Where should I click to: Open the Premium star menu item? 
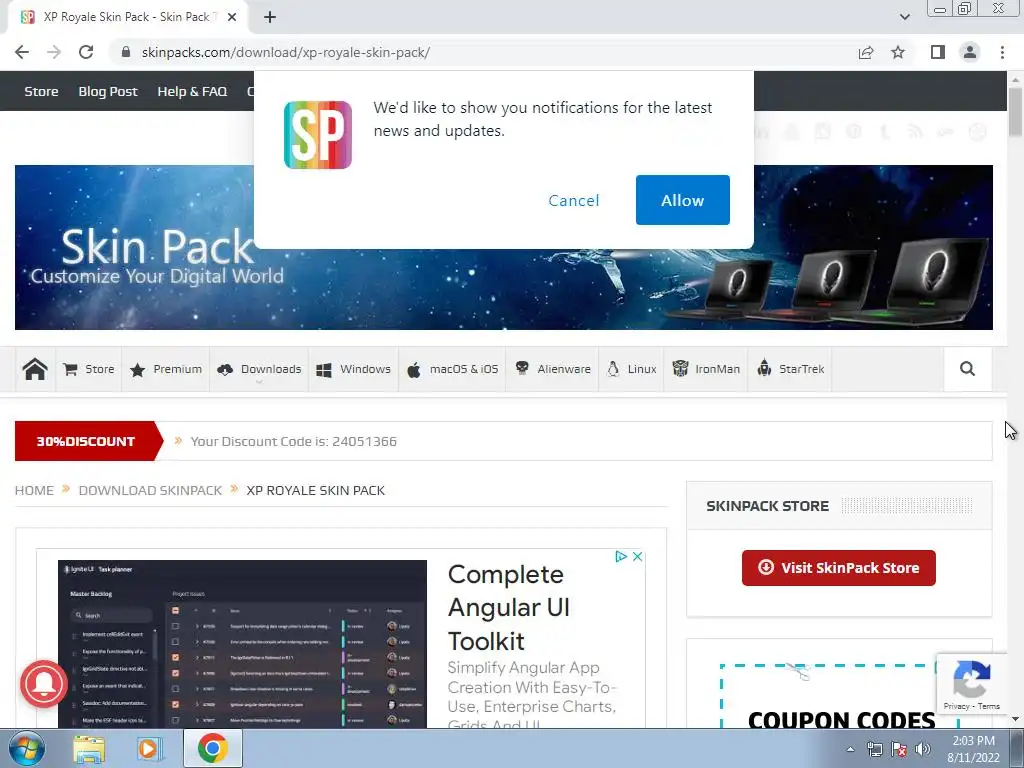[x=166, y=369]
